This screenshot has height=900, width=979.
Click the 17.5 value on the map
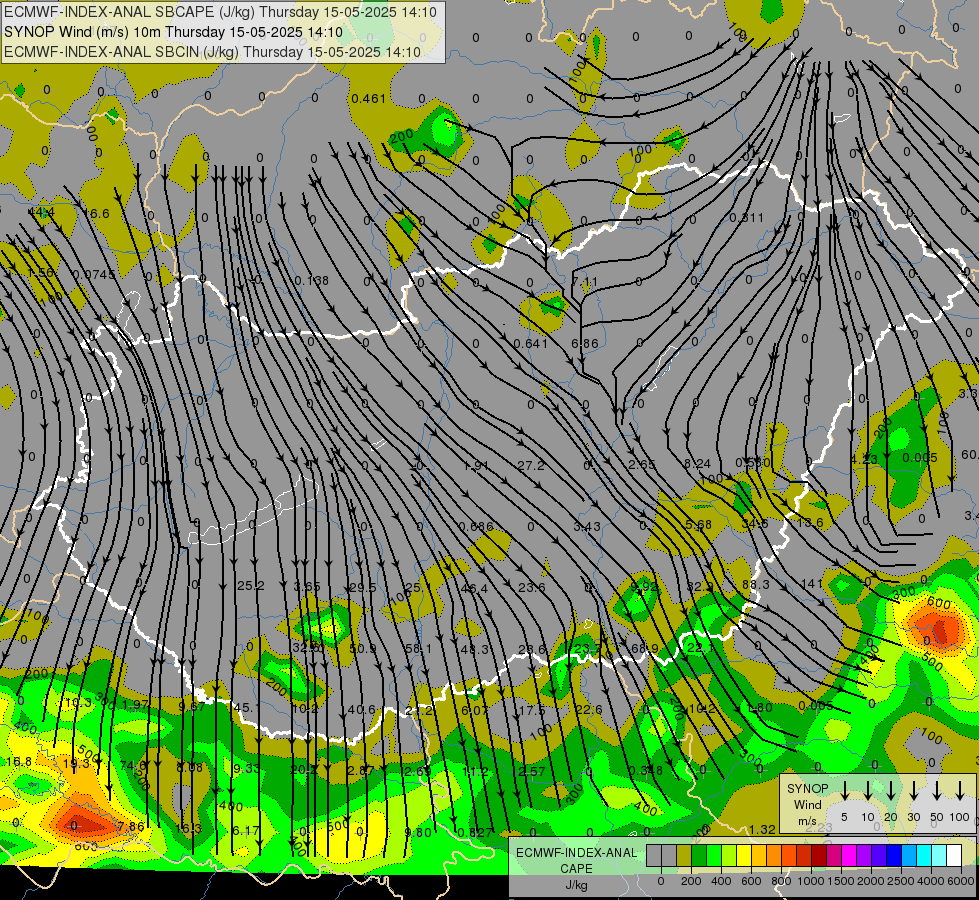(532, 711)
